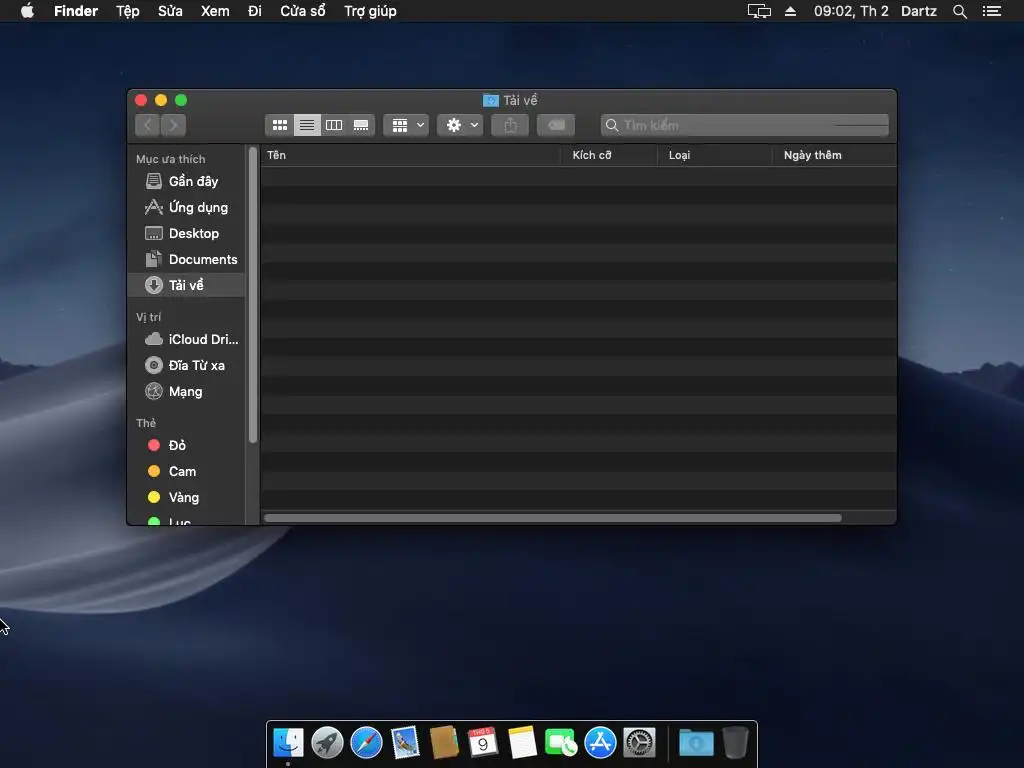Open Contacts book in the Dock
The width and height of the screenshot is (1024, 768).
coord(444,743)
